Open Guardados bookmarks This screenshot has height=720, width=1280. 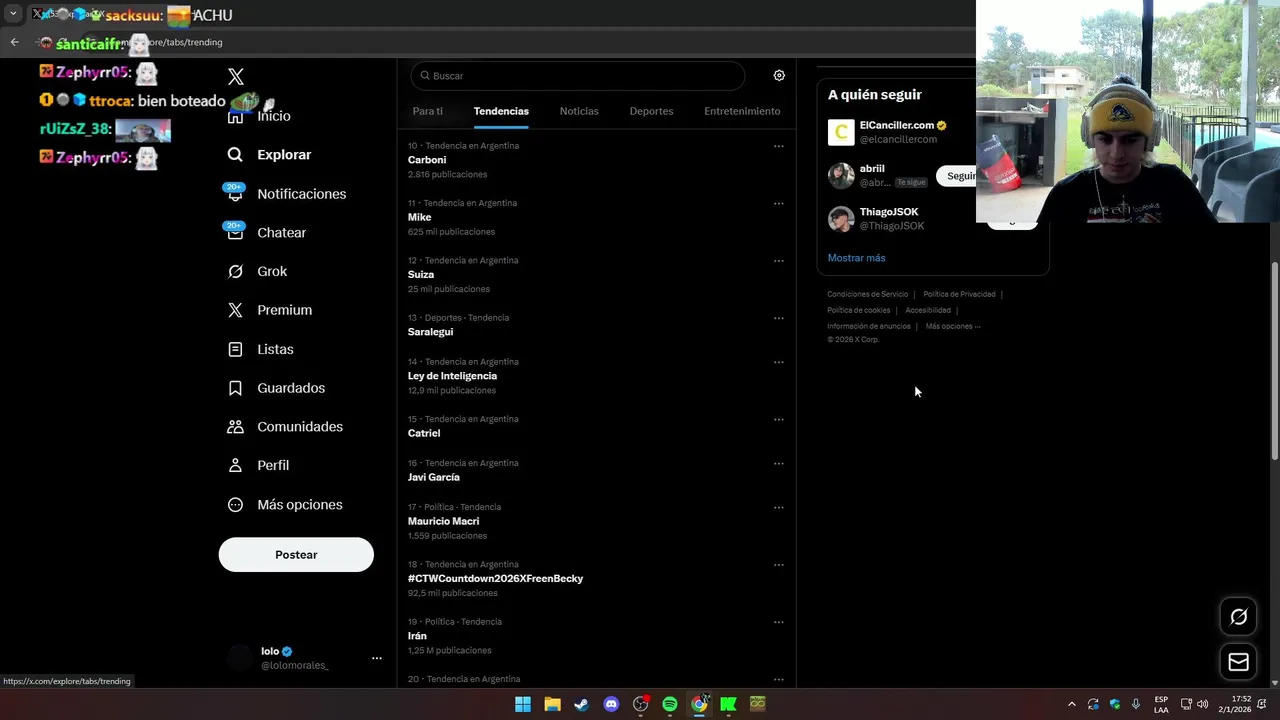tap(277, 388)
